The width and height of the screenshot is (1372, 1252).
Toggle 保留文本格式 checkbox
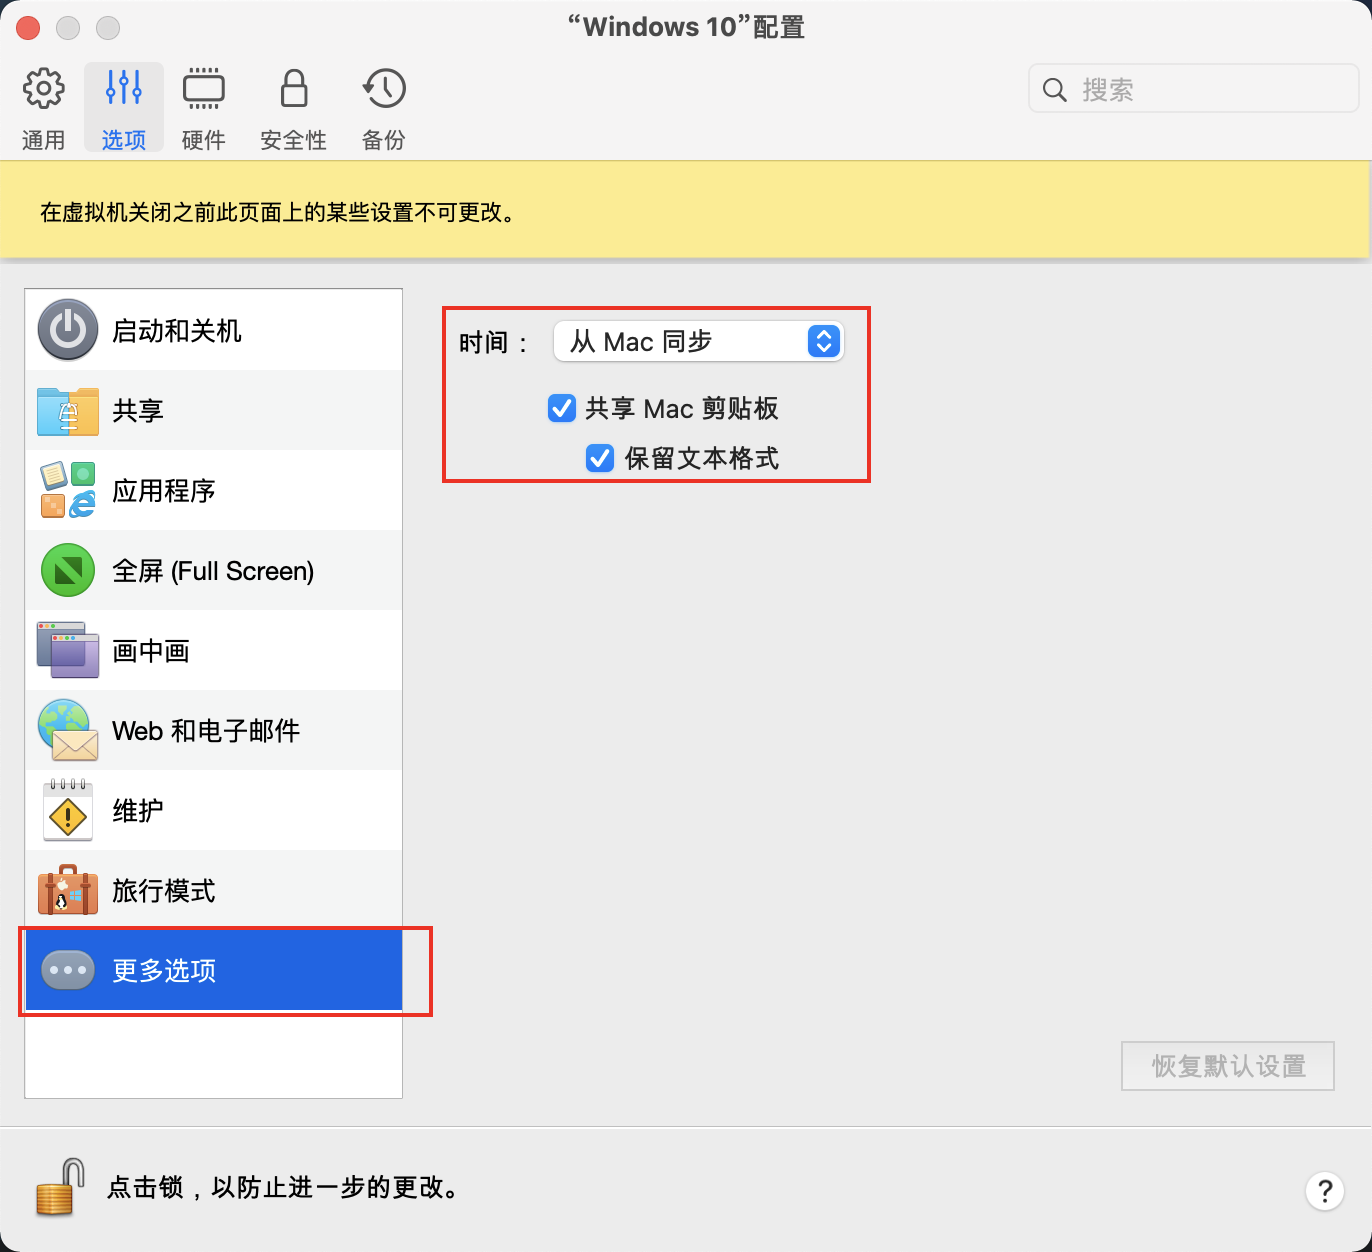pos(600,458)
